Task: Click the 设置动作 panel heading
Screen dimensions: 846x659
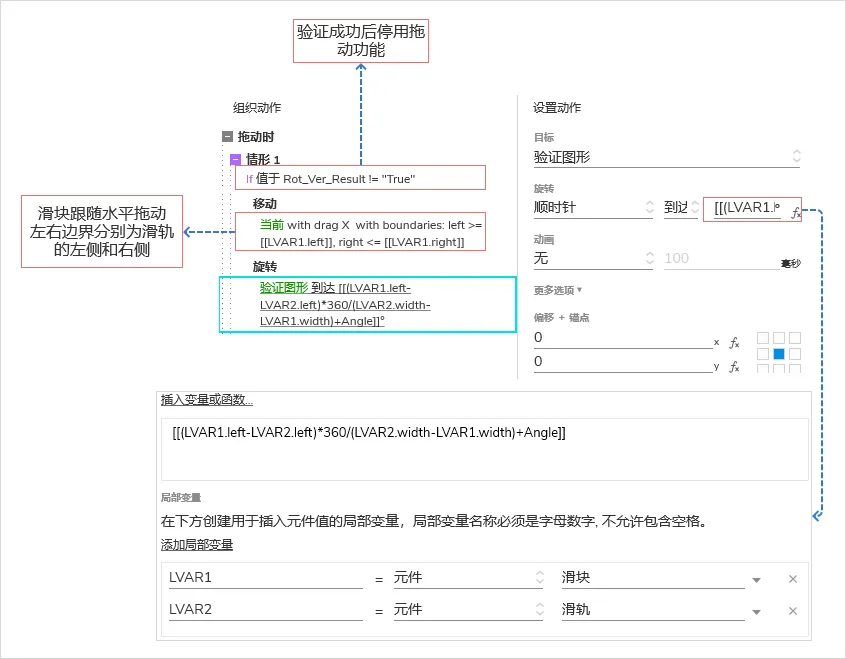Action: tap(557, 108)
